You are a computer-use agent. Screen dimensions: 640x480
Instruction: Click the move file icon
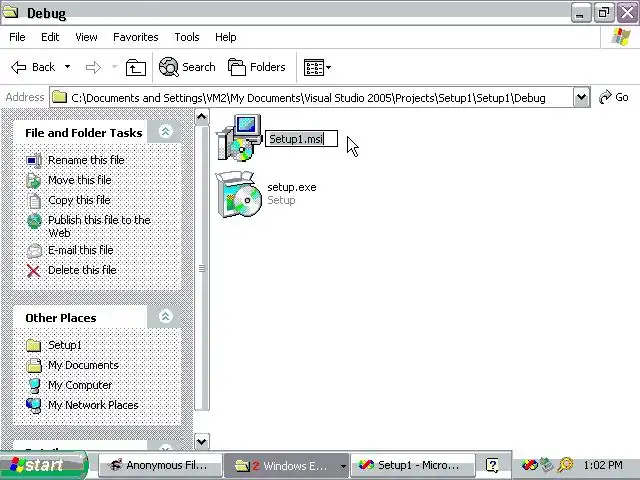[33, 180]
